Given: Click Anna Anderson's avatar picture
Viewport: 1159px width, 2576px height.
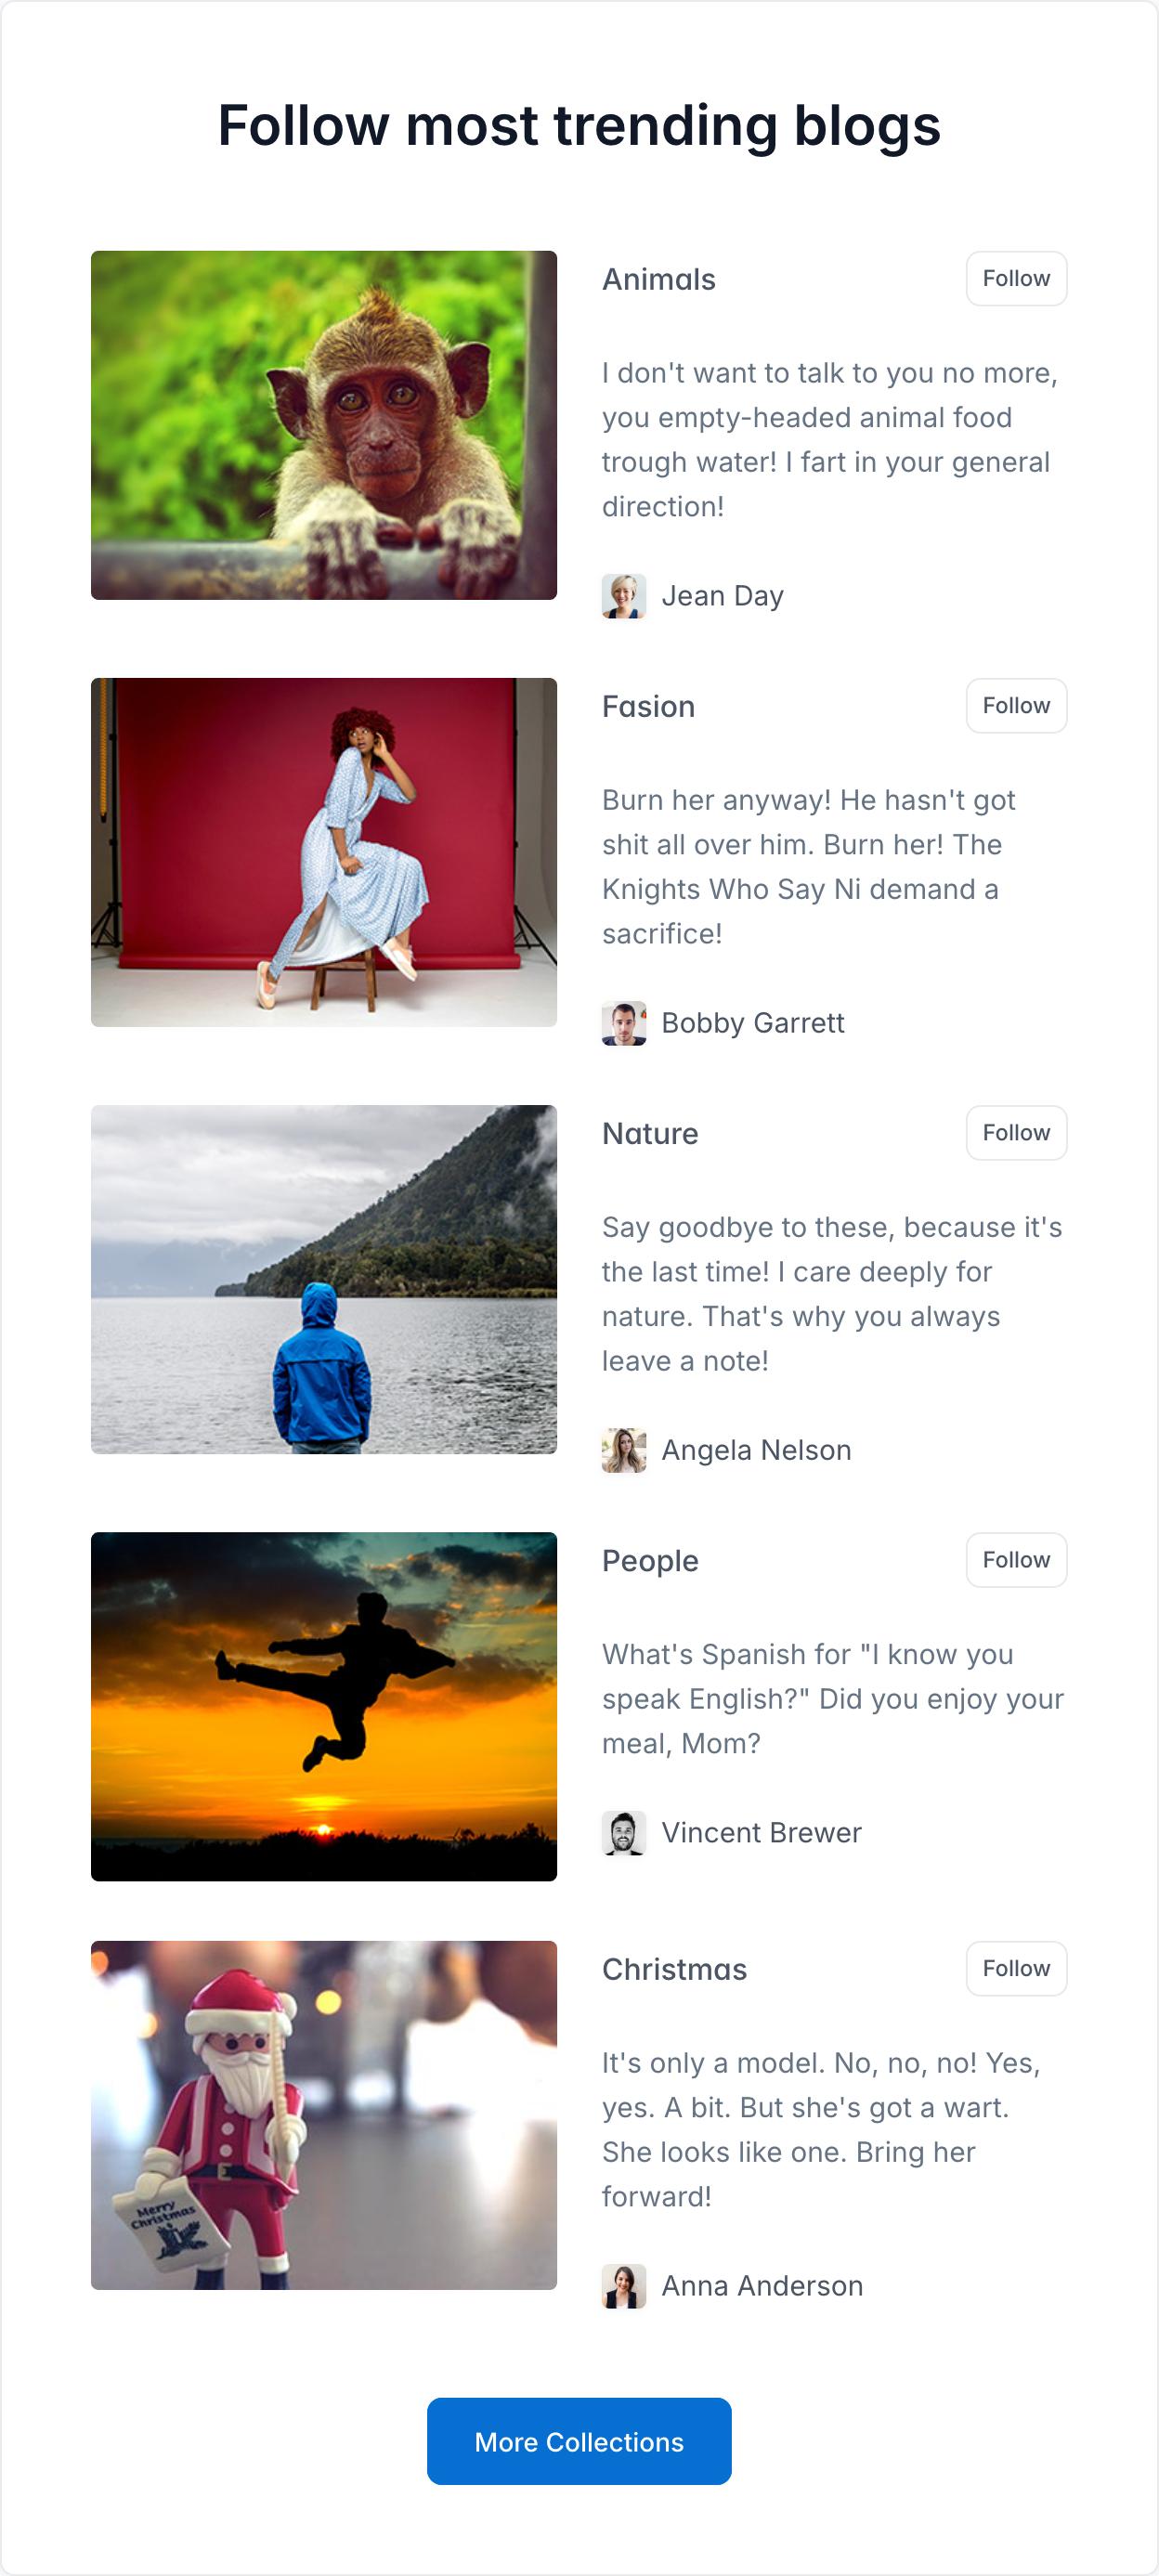Looking at the screenshot, I should [624, 2286].
